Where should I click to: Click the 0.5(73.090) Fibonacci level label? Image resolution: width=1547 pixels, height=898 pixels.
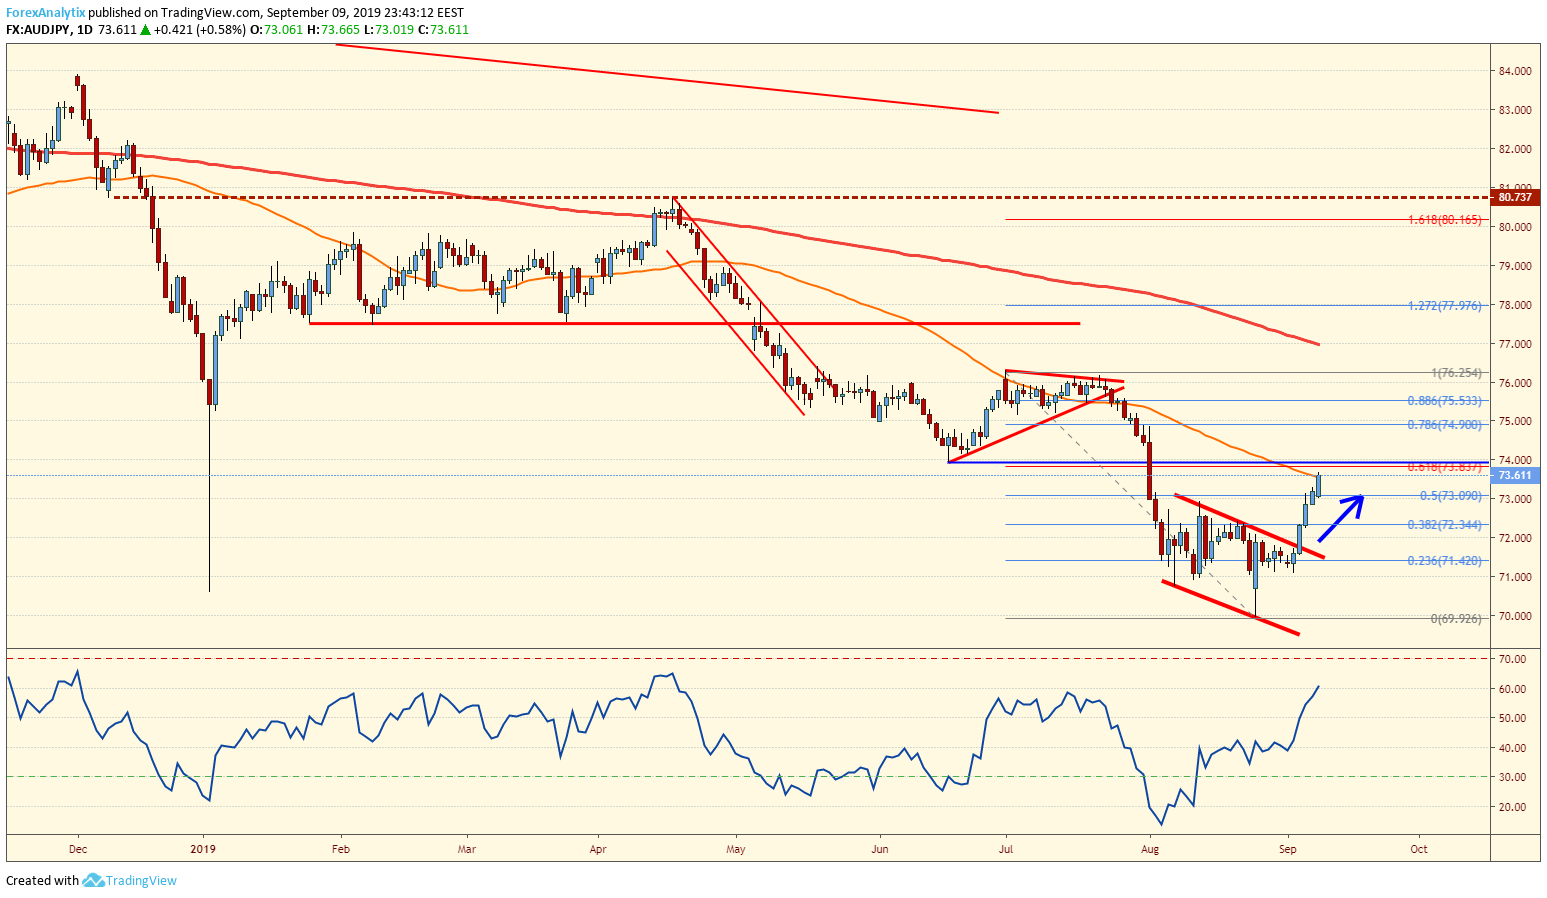tap(1451, 496)
